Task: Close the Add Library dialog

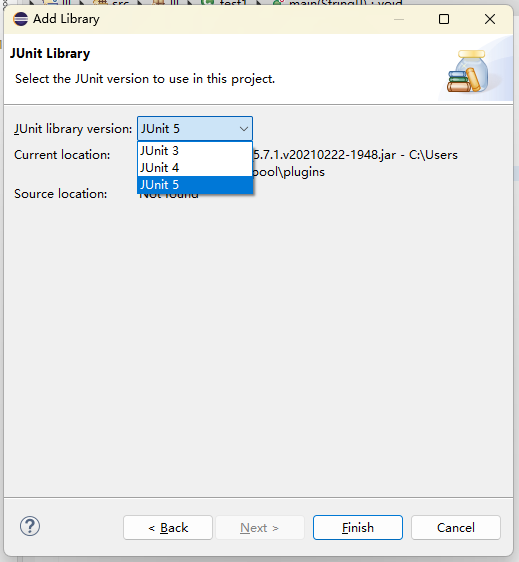Action: click(x=490, y=19)
